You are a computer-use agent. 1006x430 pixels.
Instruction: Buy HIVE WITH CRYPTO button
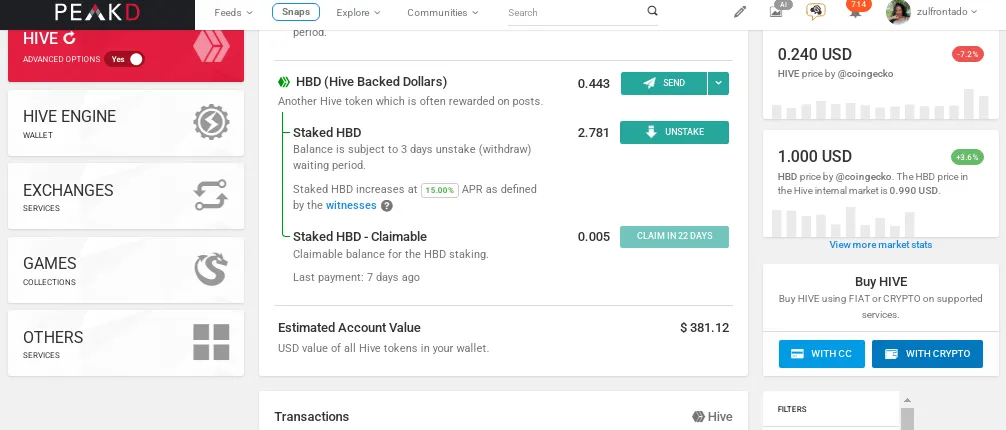coord(927,354)
